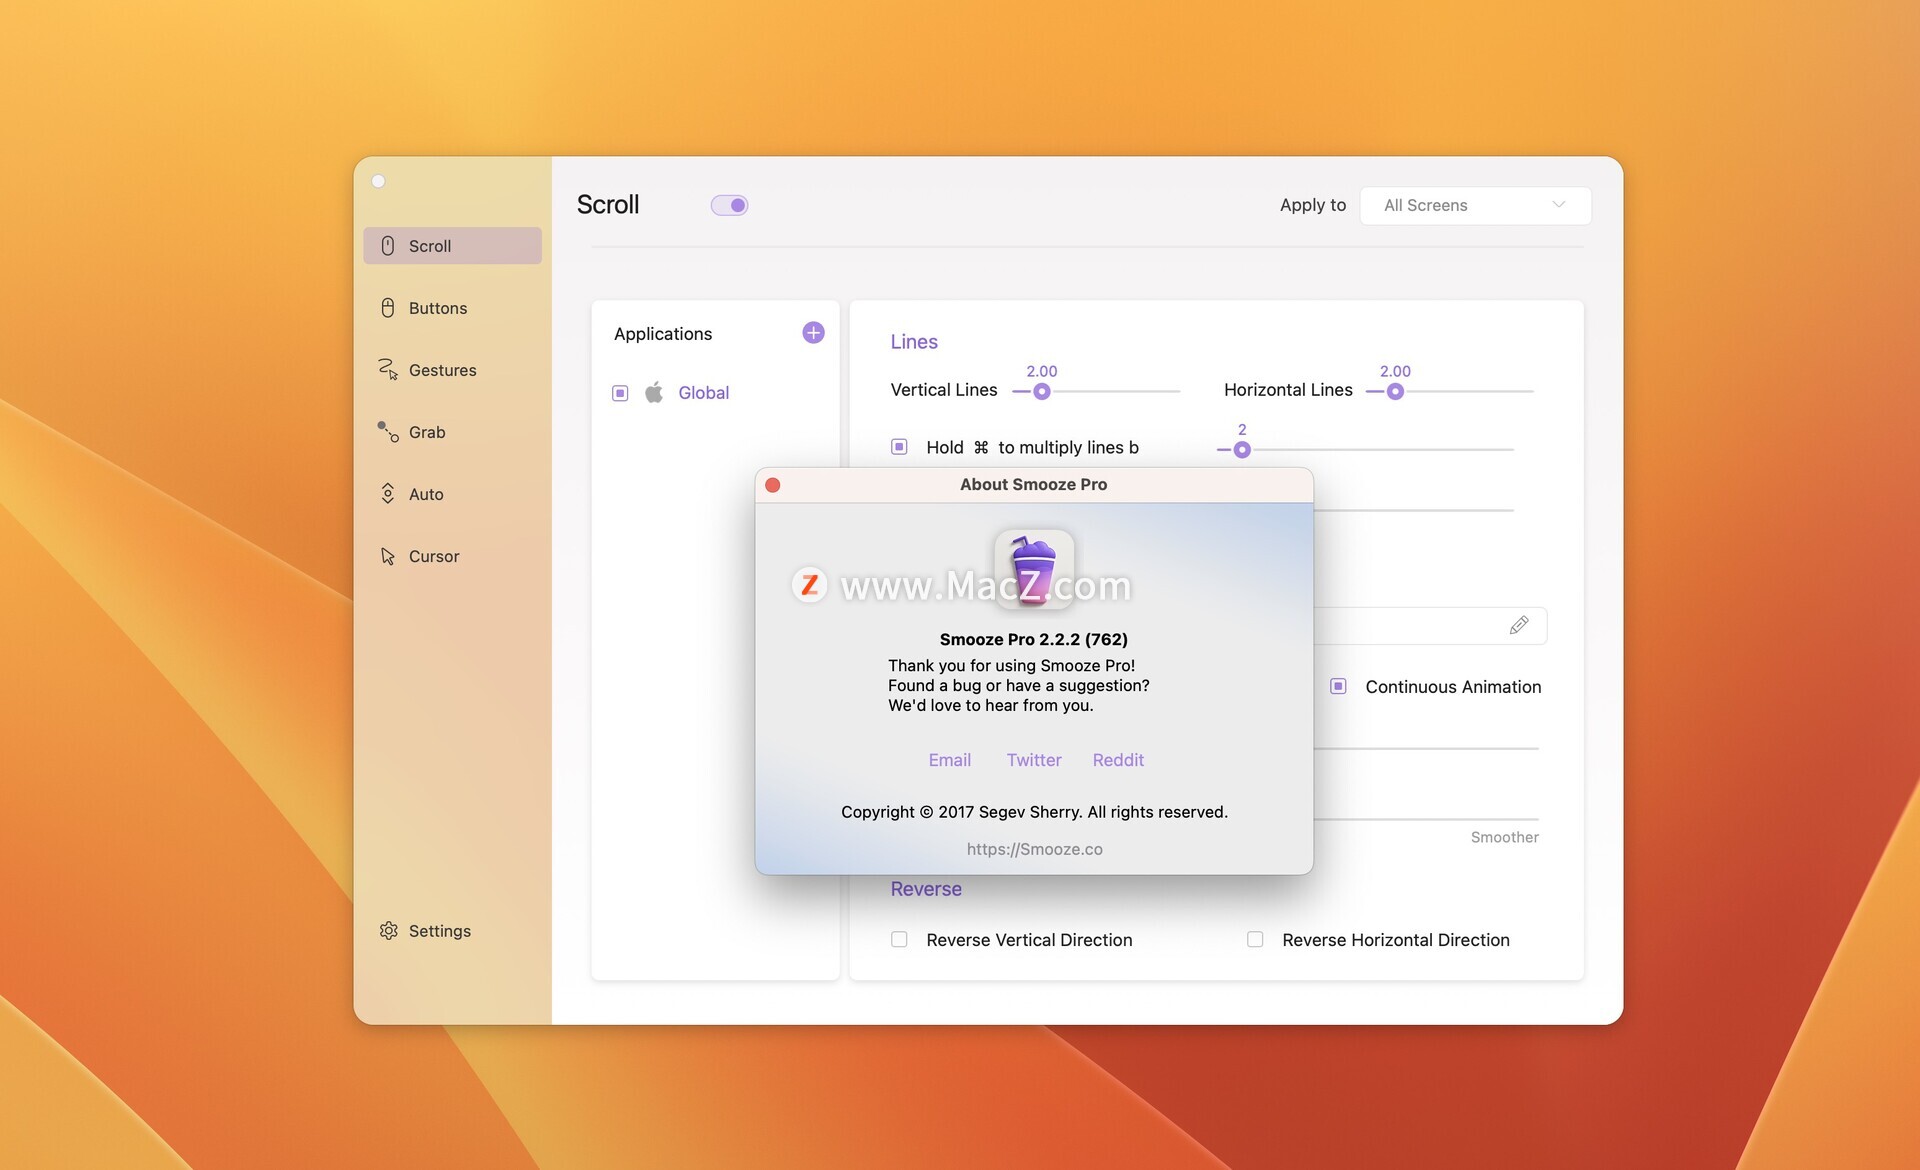The image size is (1920, 1170).
Task: Click the Settings label in sidebar
Action: pyautogui.click(x=440, y=931)
